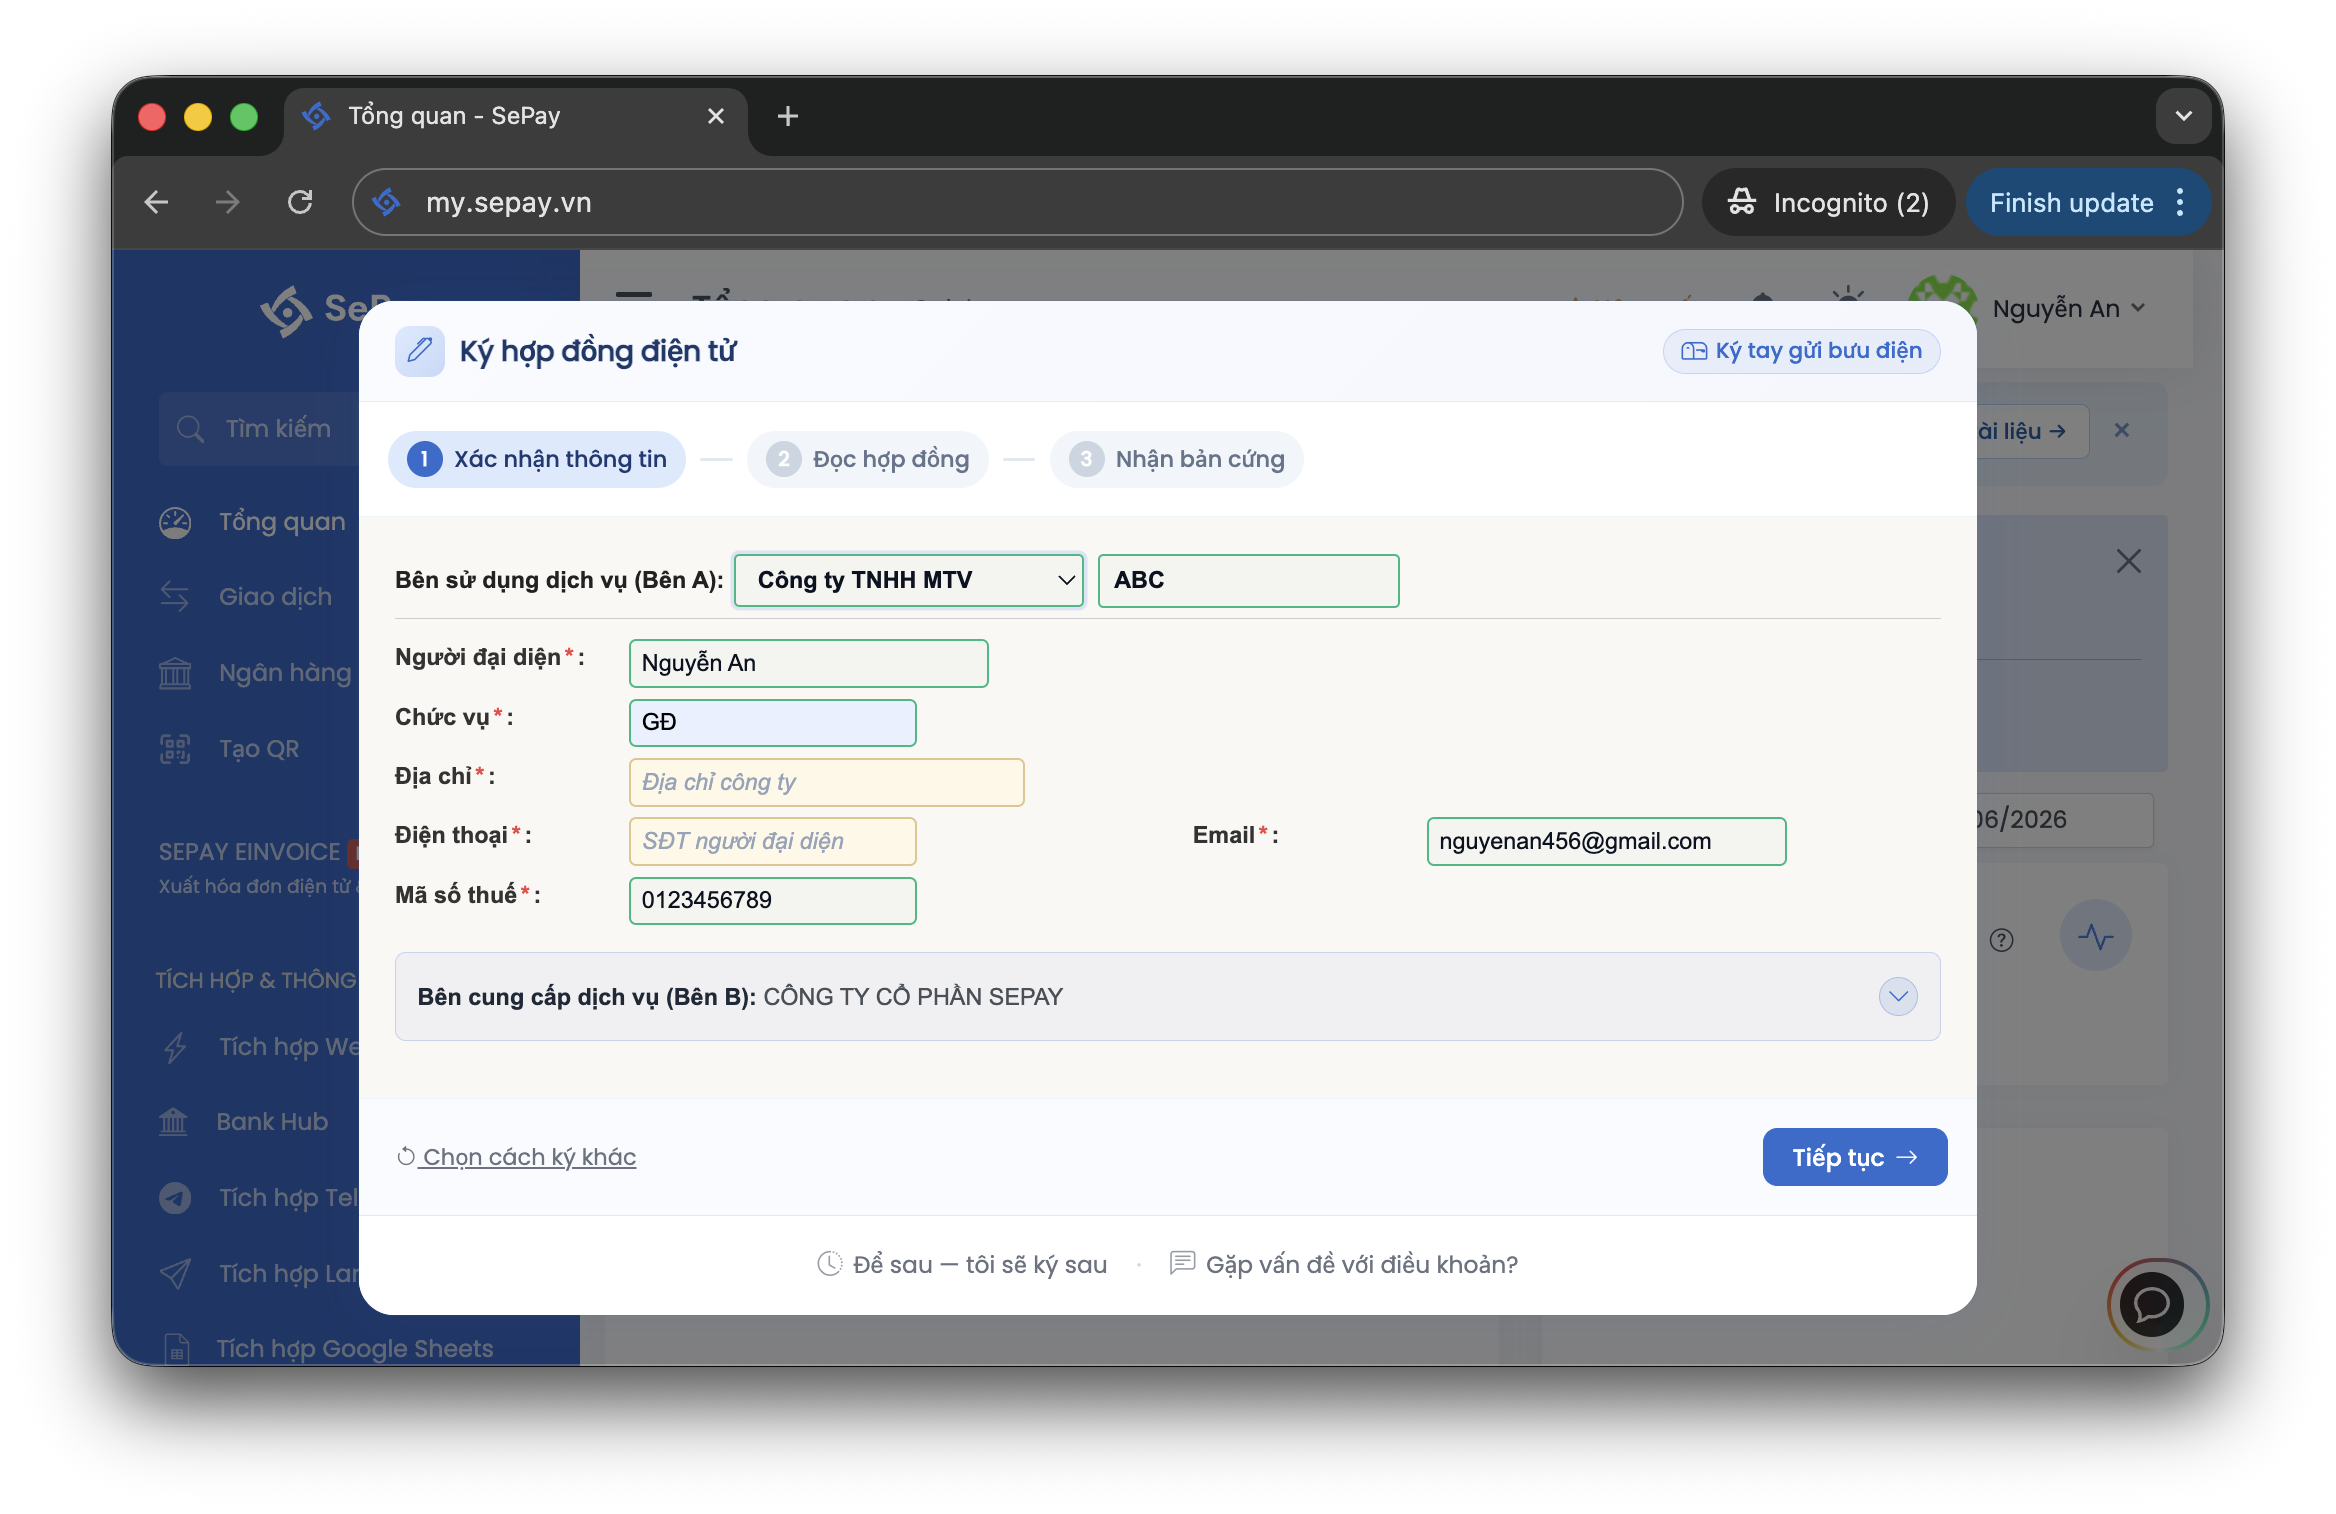This screenshot has width=2336, height=1514.
Task: Close the Tổng quan - SePay tab
Action: (x=715, y=116)
